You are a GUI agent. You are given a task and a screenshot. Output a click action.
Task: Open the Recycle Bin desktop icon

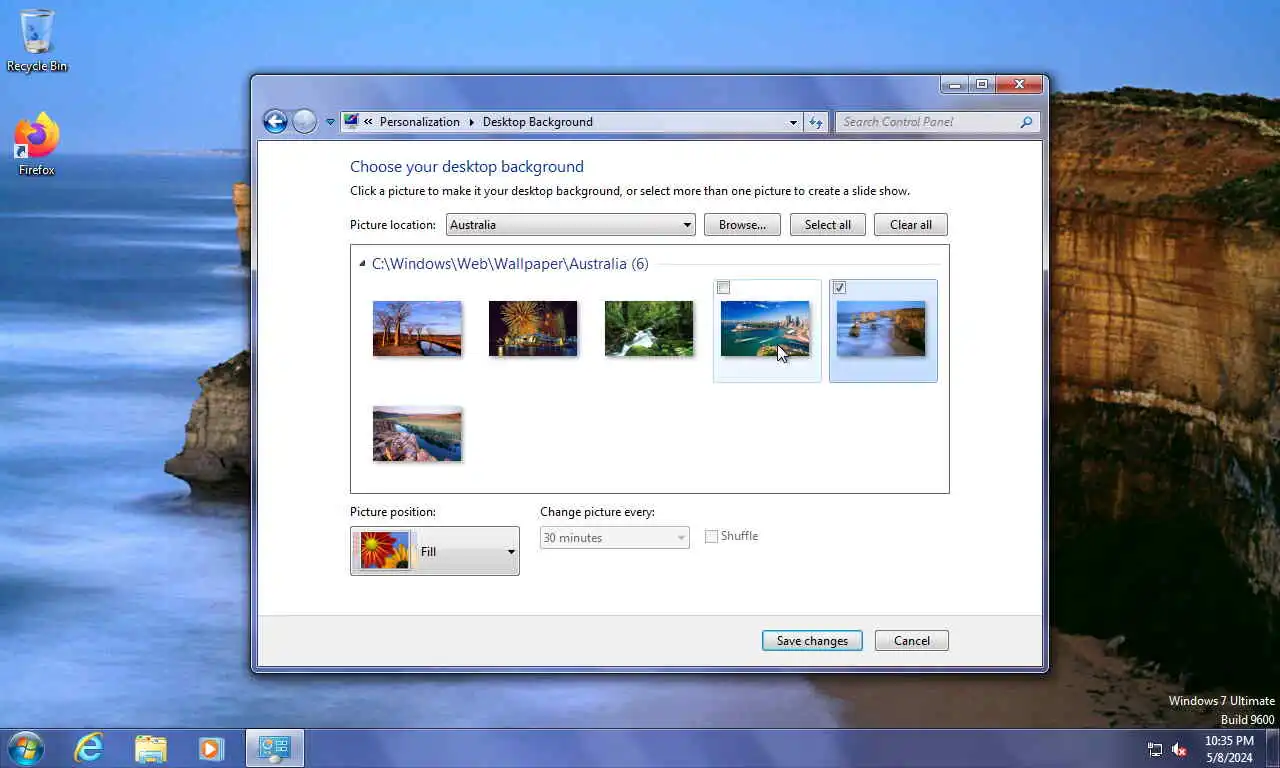click(37, 40)
